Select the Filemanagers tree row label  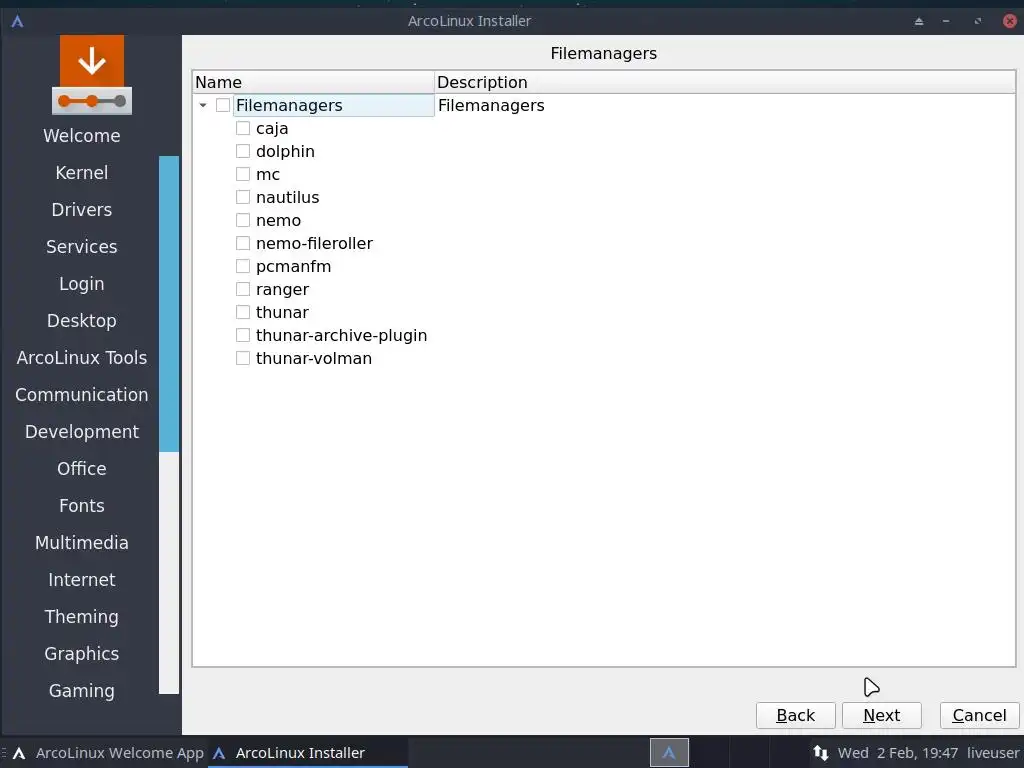click(x=289, y=105)
